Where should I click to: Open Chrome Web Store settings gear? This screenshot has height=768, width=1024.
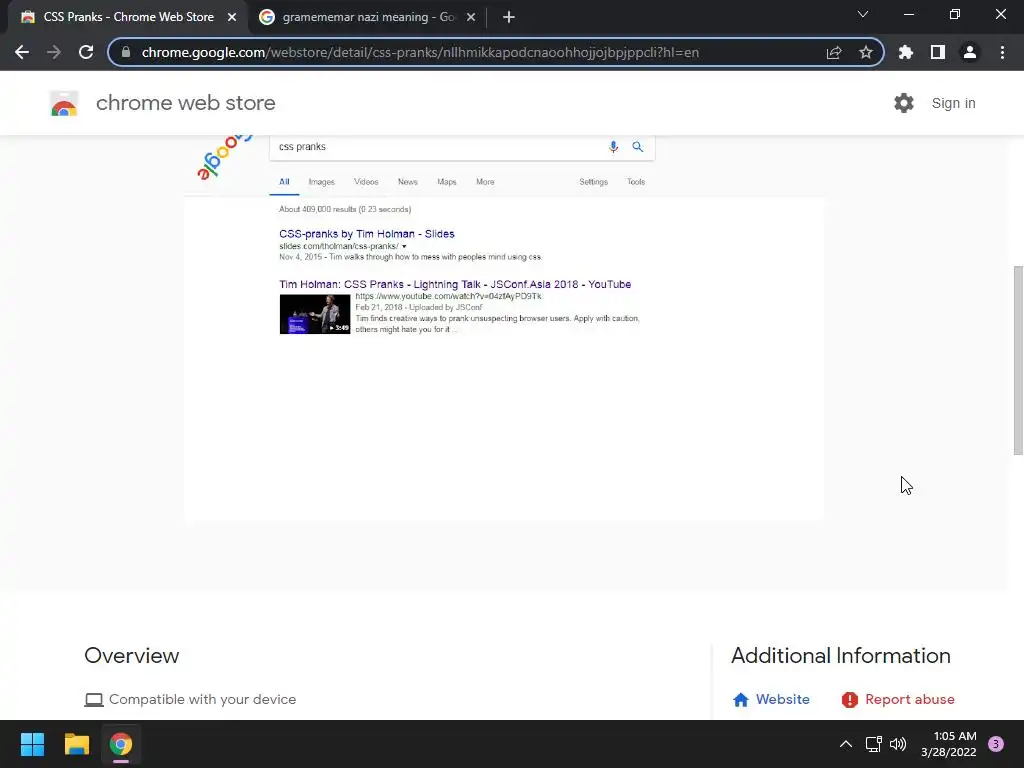pyautogui.click(x=904, y=103)
